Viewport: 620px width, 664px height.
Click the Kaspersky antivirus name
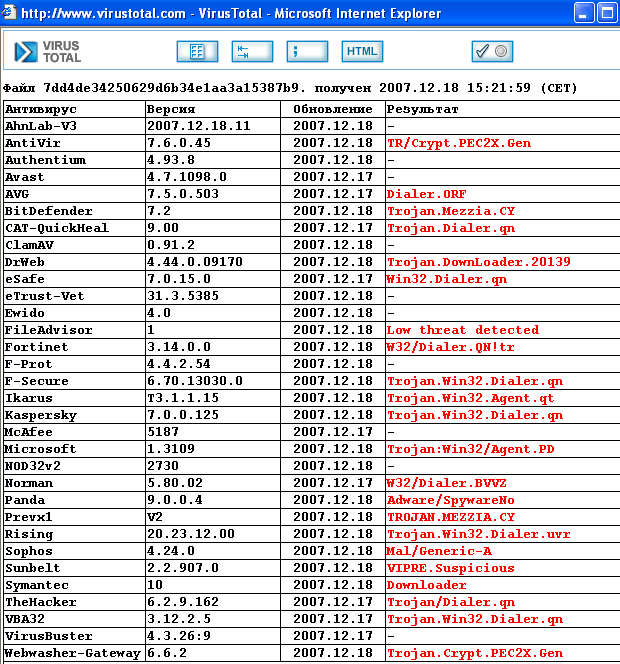[x=41, y=415]
